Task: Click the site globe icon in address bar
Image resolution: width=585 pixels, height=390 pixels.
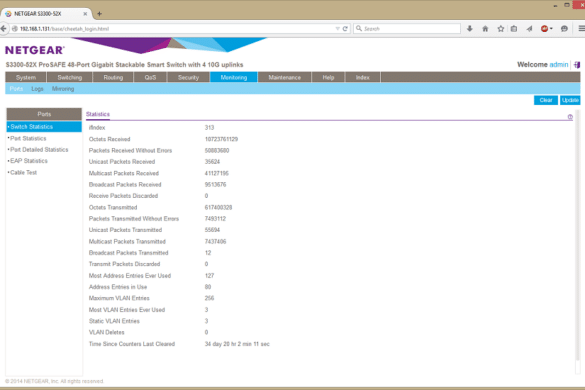Action: pyautogui.click(x=15, y=29)
